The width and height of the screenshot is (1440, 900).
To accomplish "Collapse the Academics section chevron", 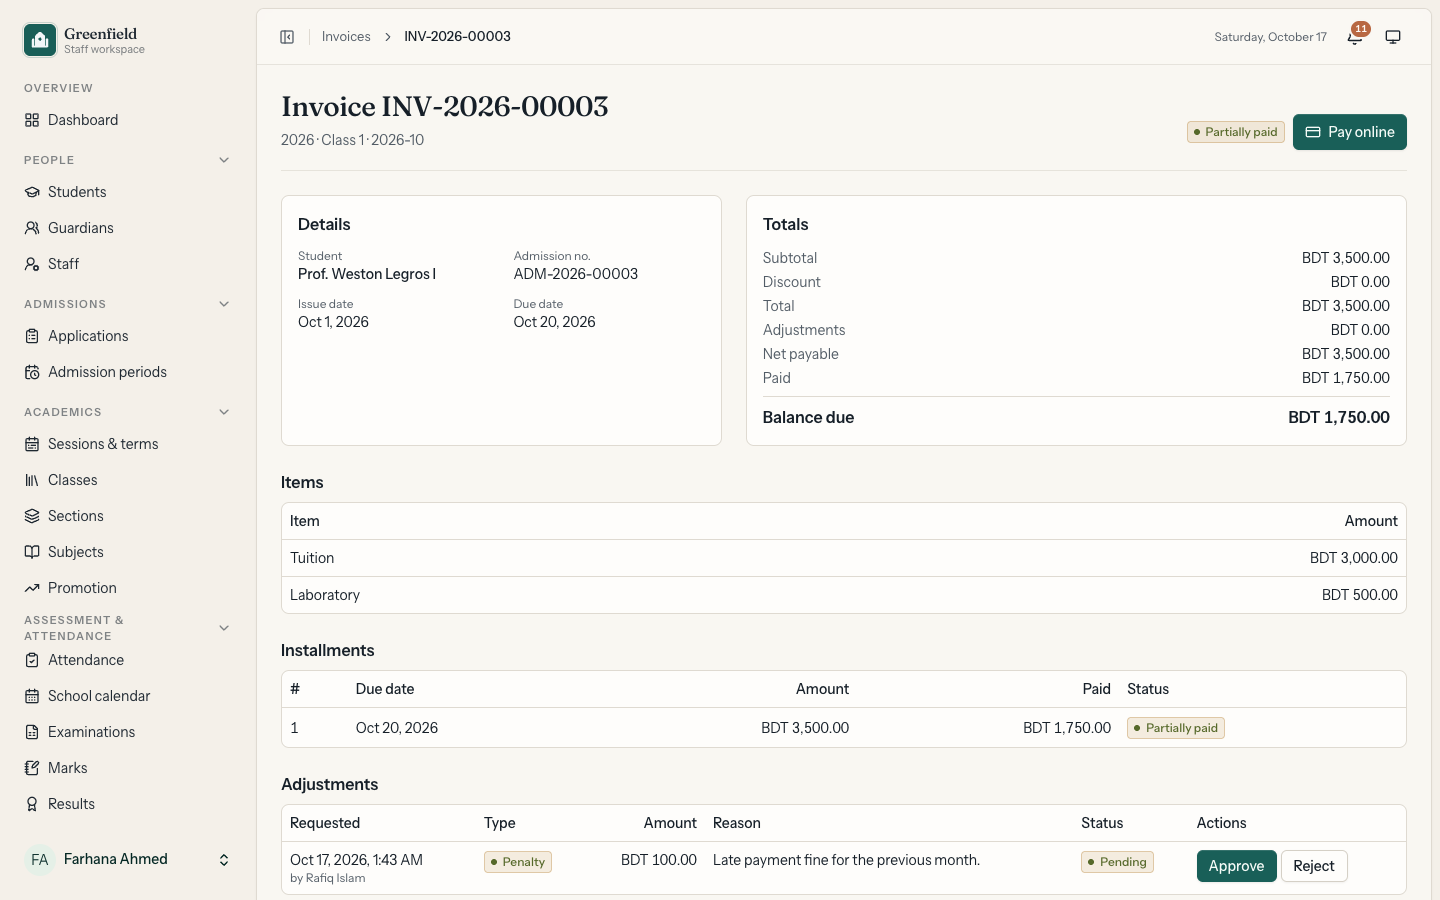I will point(224,412).
